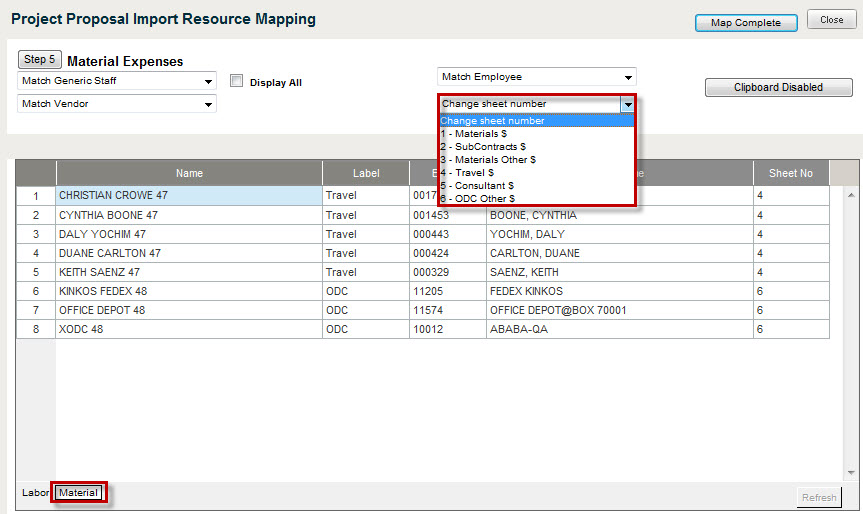Open the Match Employee dropdown

tap(536, 77)
